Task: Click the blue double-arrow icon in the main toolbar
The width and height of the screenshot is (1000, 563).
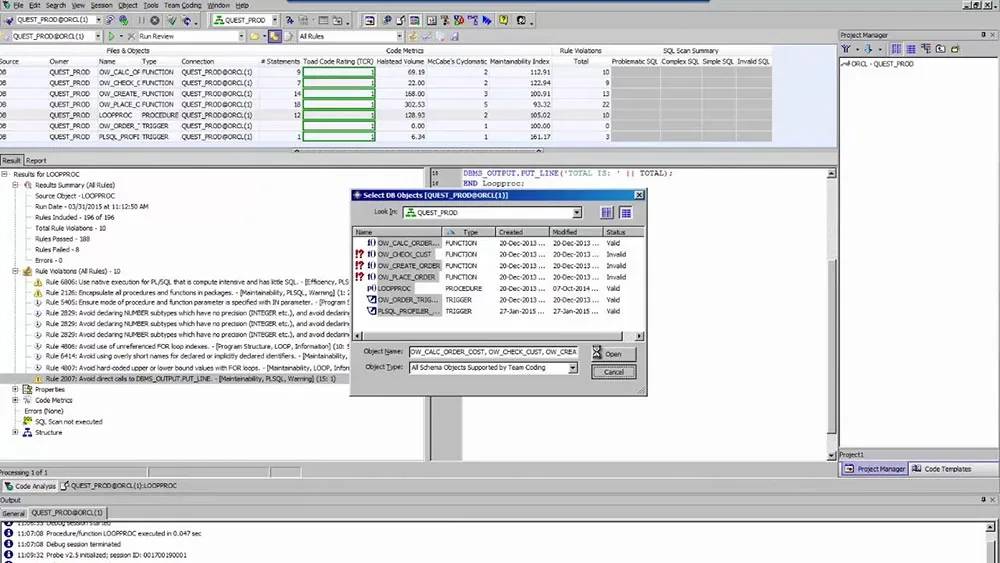Action: (487, 20)
